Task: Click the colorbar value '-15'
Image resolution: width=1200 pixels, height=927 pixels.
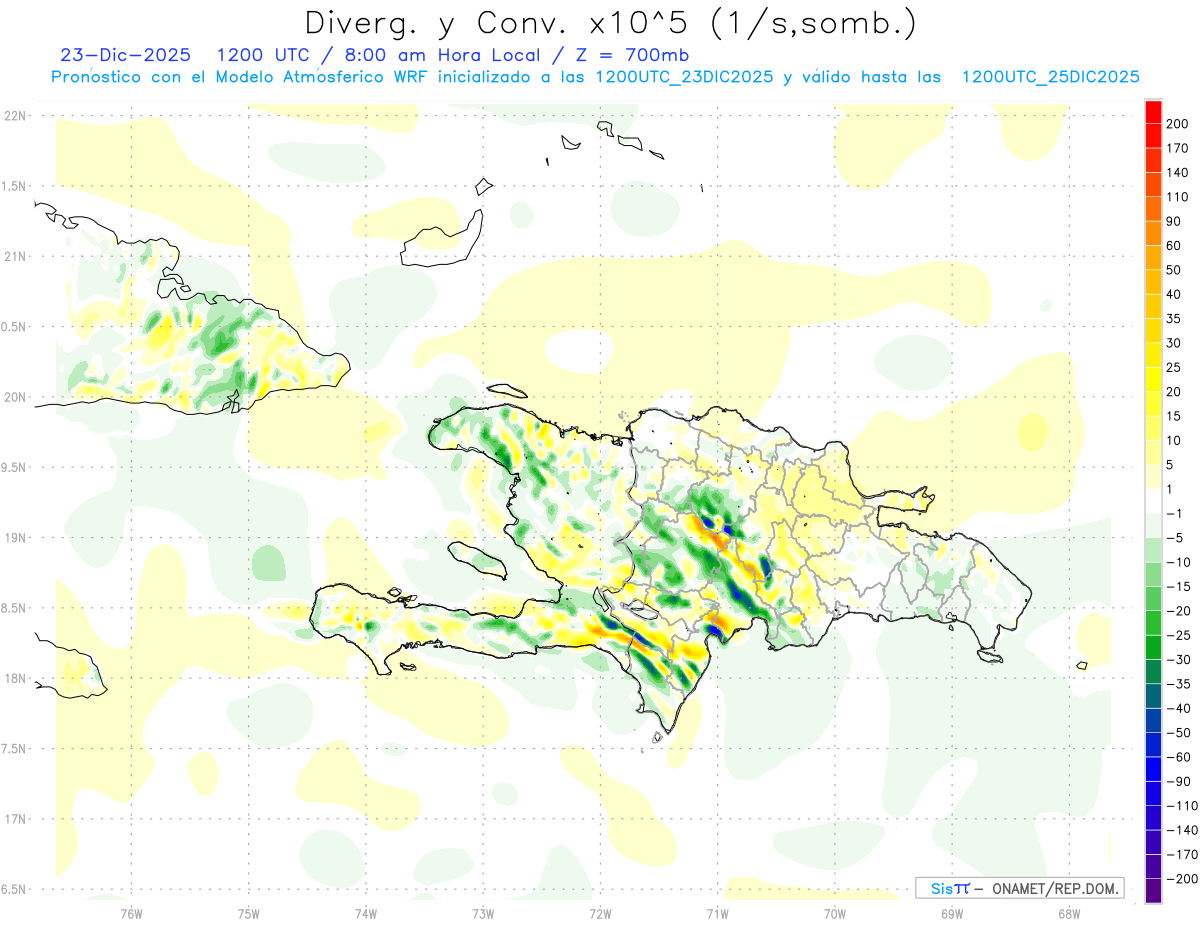Action: [1177, 587]
